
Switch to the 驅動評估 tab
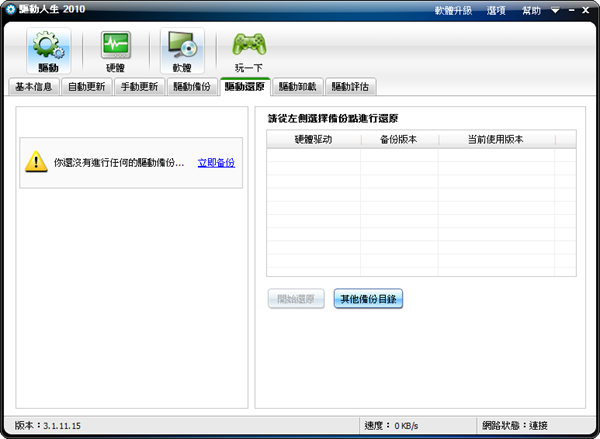351,87
